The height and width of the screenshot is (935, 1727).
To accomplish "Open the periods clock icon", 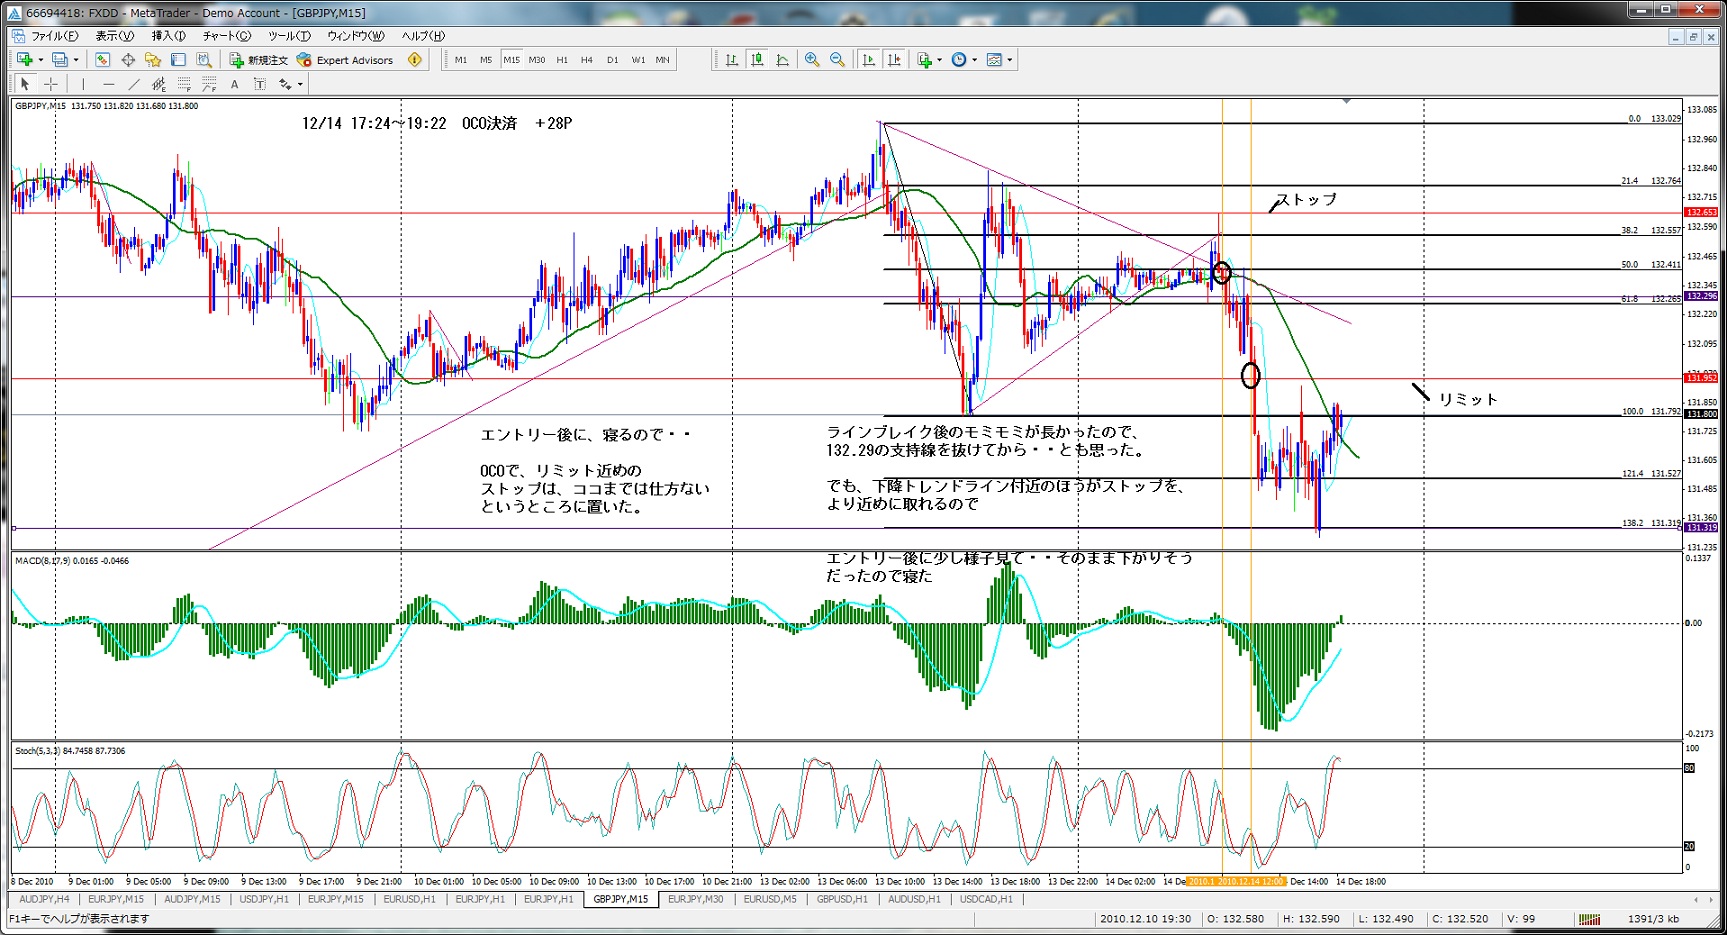I will point(959,60).
